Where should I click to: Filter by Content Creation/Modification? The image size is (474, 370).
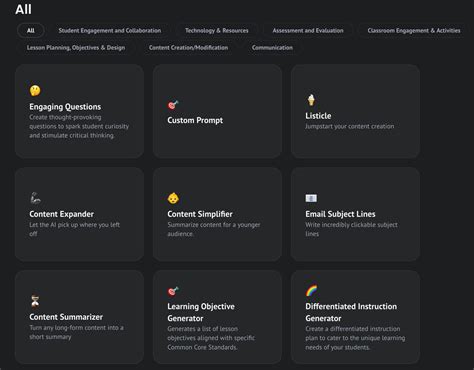(189, 48)
